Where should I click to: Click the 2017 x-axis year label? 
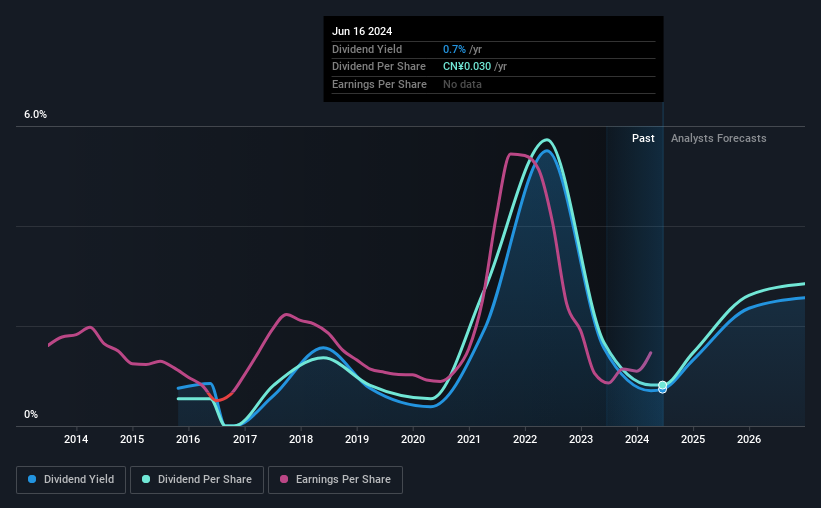pyautogui.click(x=245, y=439)
